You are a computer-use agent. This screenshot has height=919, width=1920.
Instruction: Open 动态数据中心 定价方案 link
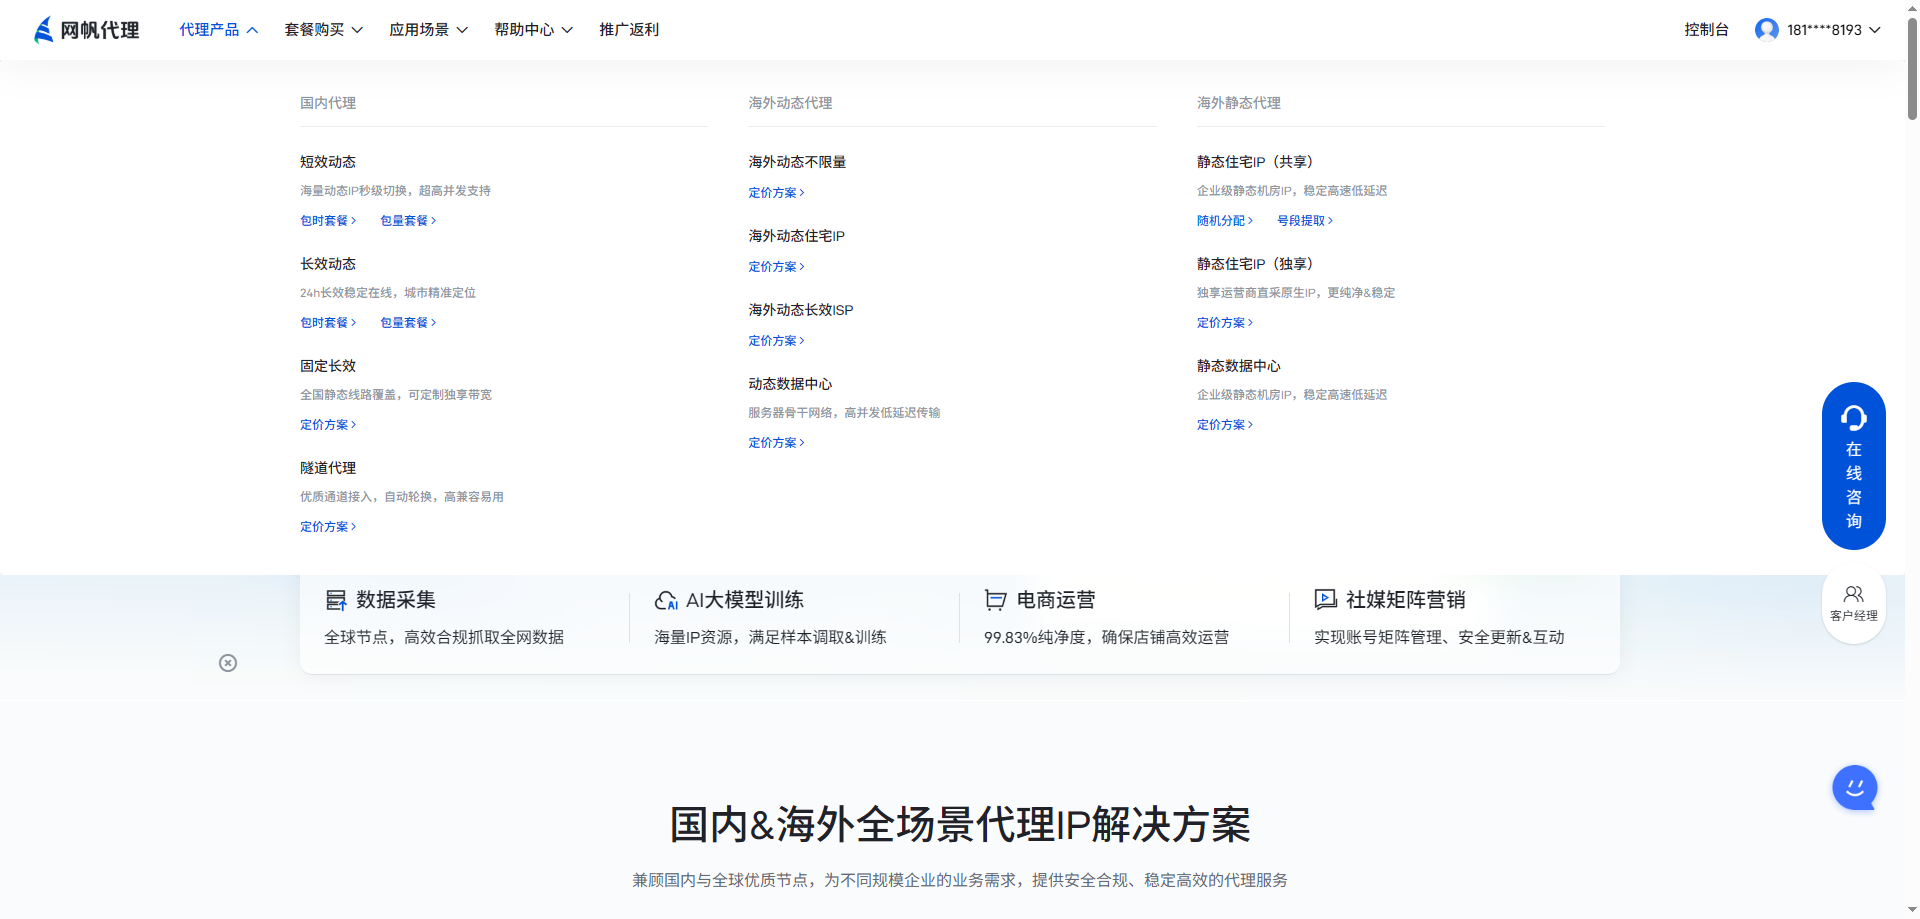[x=776, y=443]
